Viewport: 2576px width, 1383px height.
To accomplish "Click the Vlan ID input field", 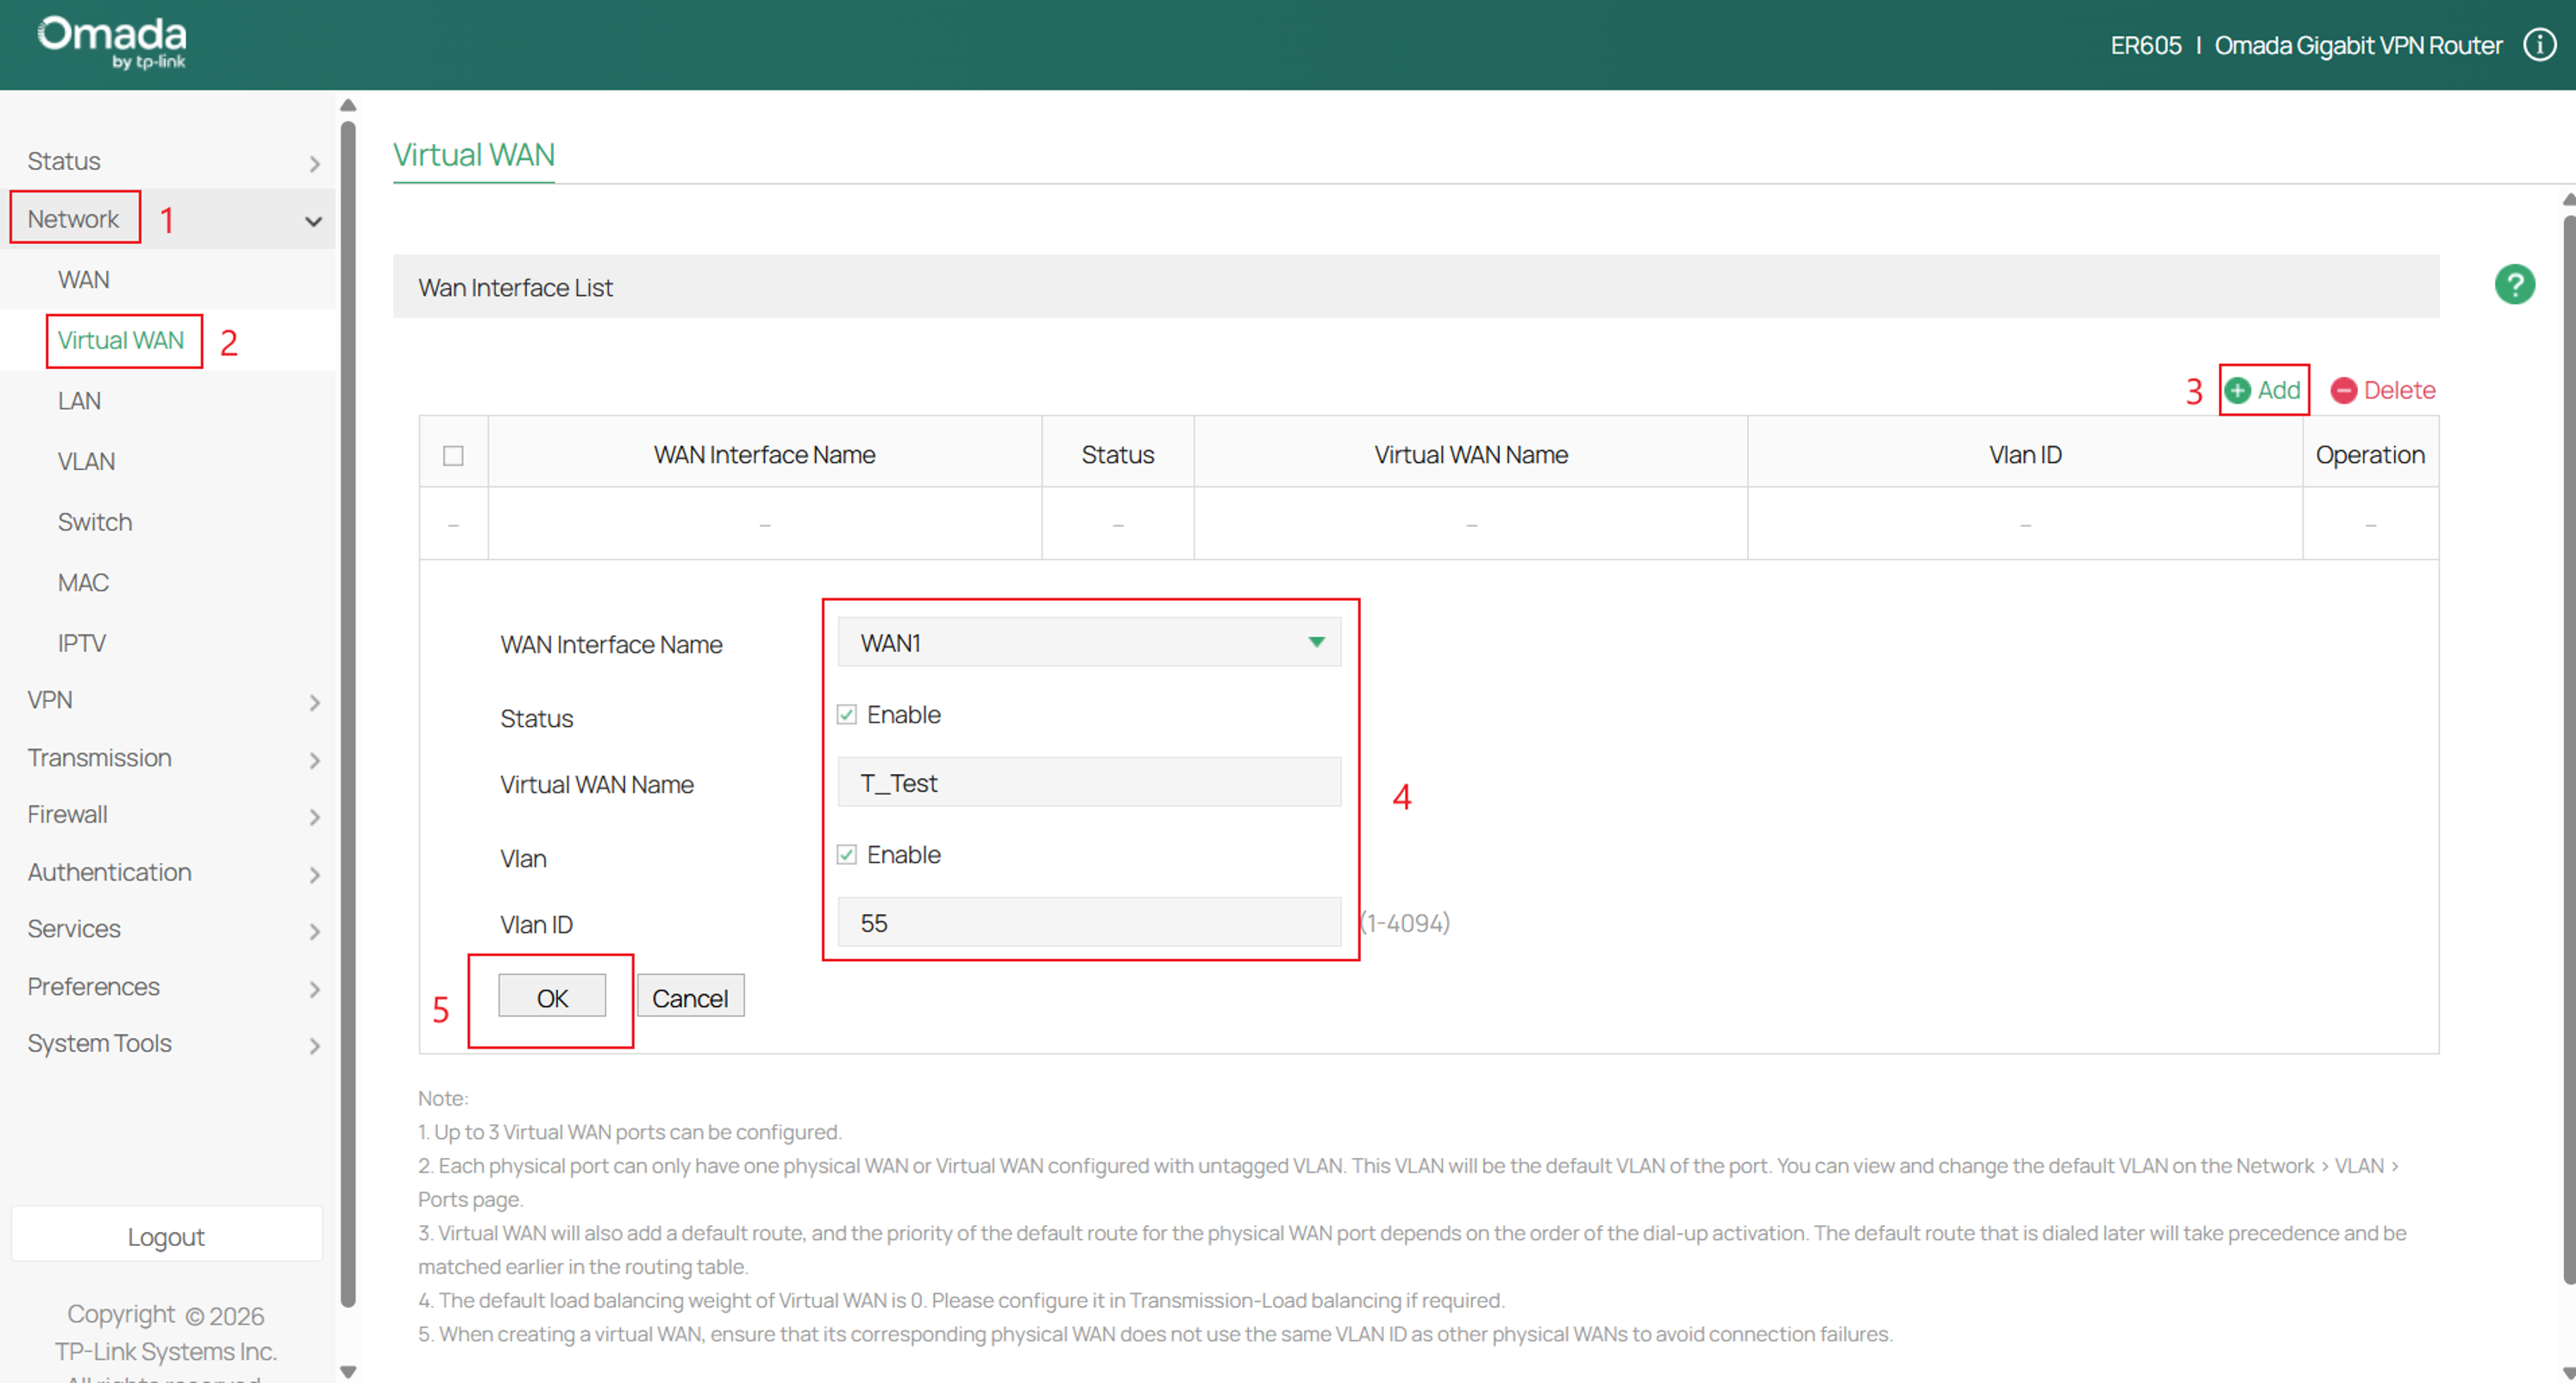I will pos(1088,922).
